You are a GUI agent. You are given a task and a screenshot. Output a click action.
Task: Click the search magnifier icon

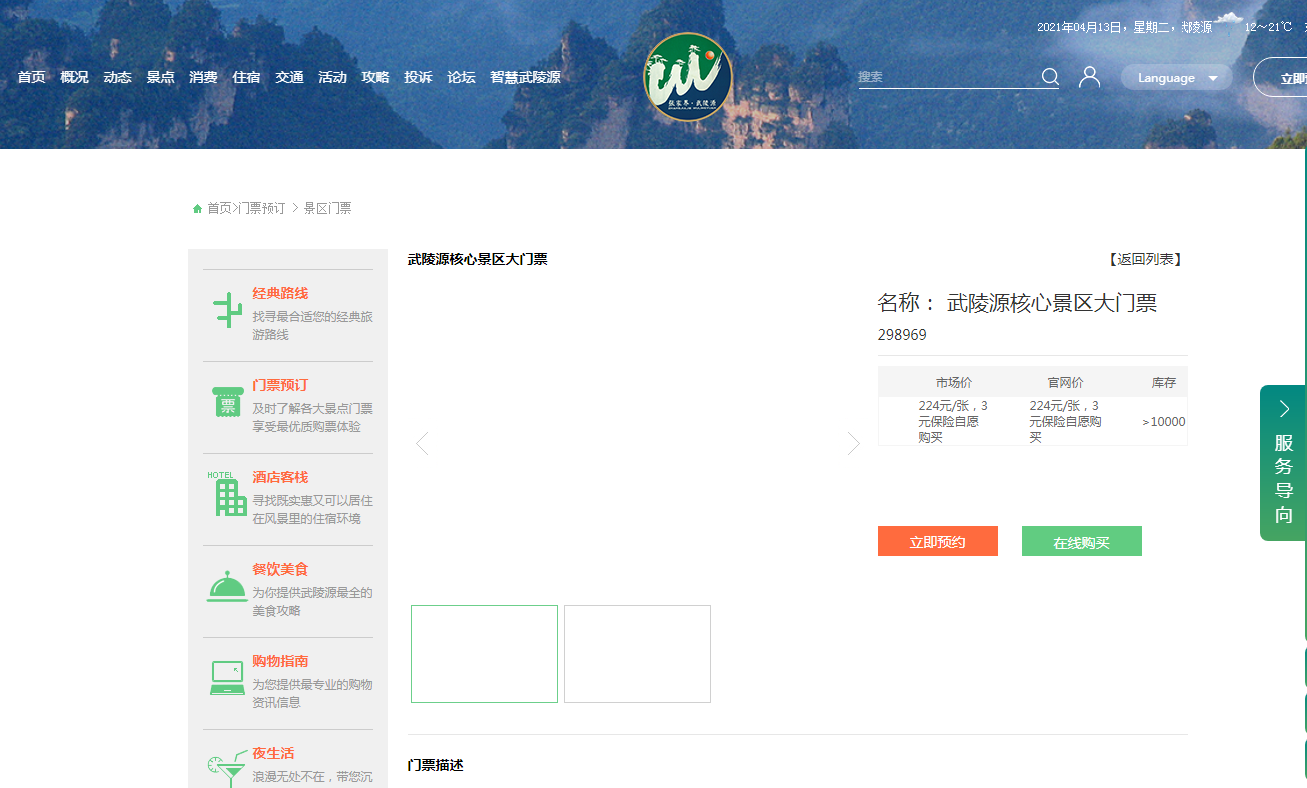pyautogui.click(x=1050, y=77)
